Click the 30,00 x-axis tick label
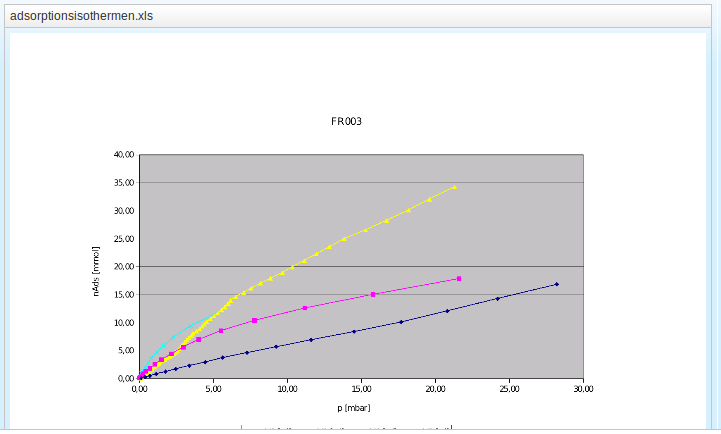The width and height of the screenshot is (721, 434). click(x=583, y=389)
